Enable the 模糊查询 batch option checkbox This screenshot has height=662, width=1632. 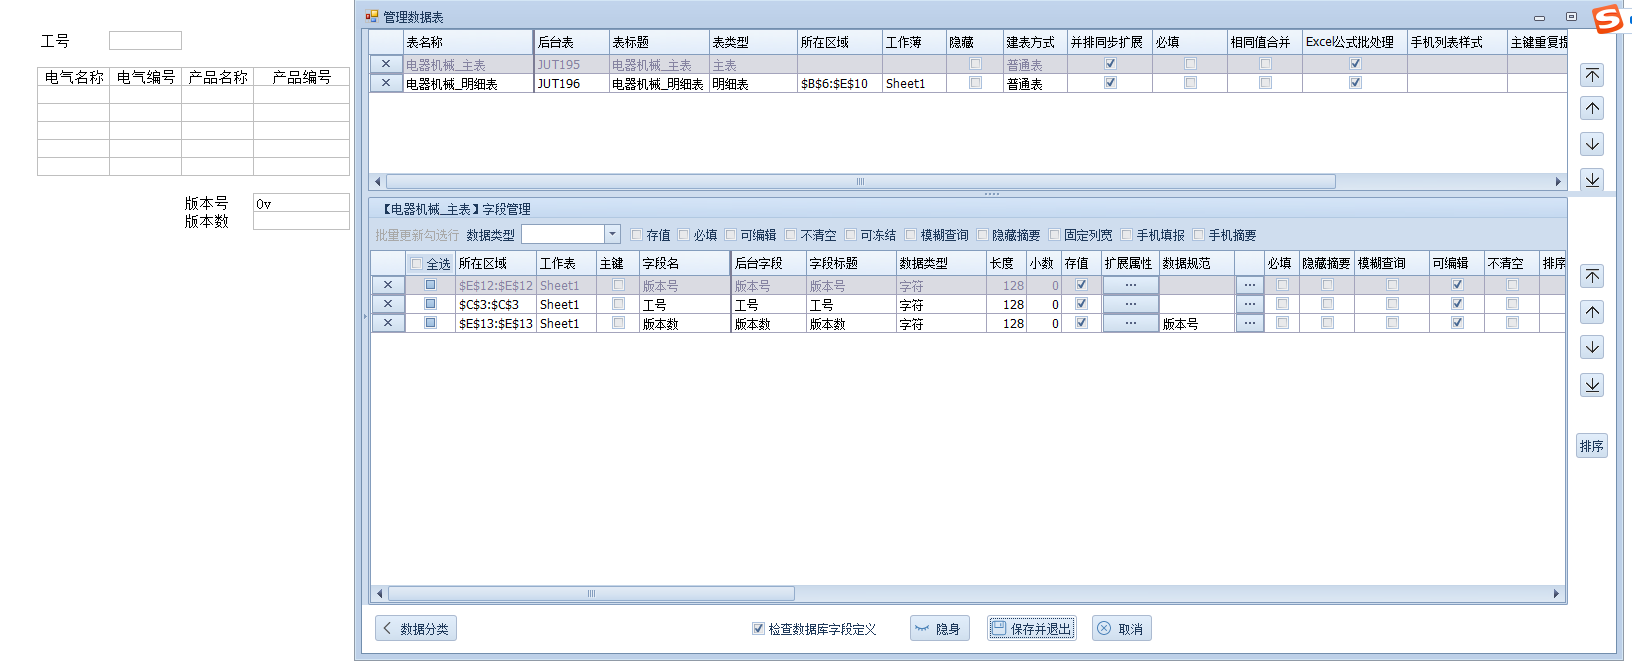(x=911, y=235)
